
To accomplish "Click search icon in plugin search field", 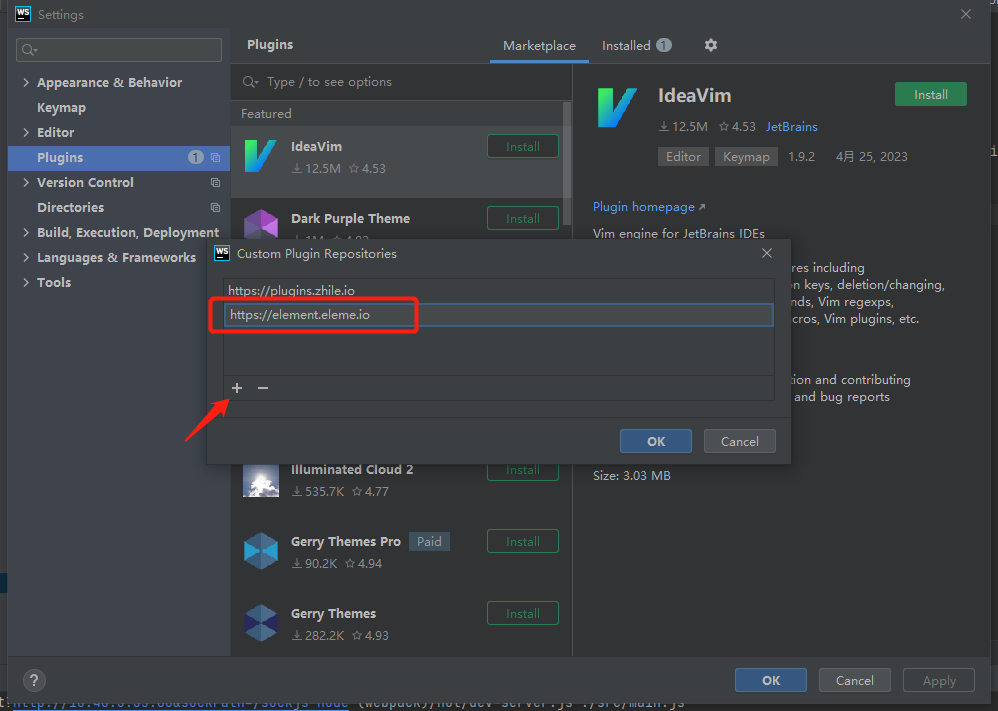I will pos(250,82).
